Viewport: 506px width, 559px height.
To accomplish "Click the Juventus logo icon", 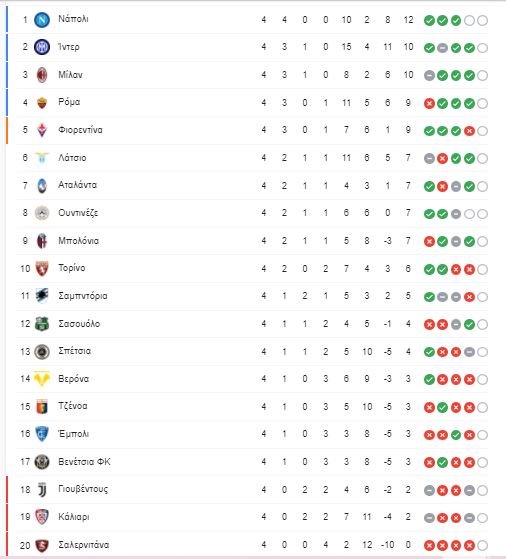I will [42, 489].
